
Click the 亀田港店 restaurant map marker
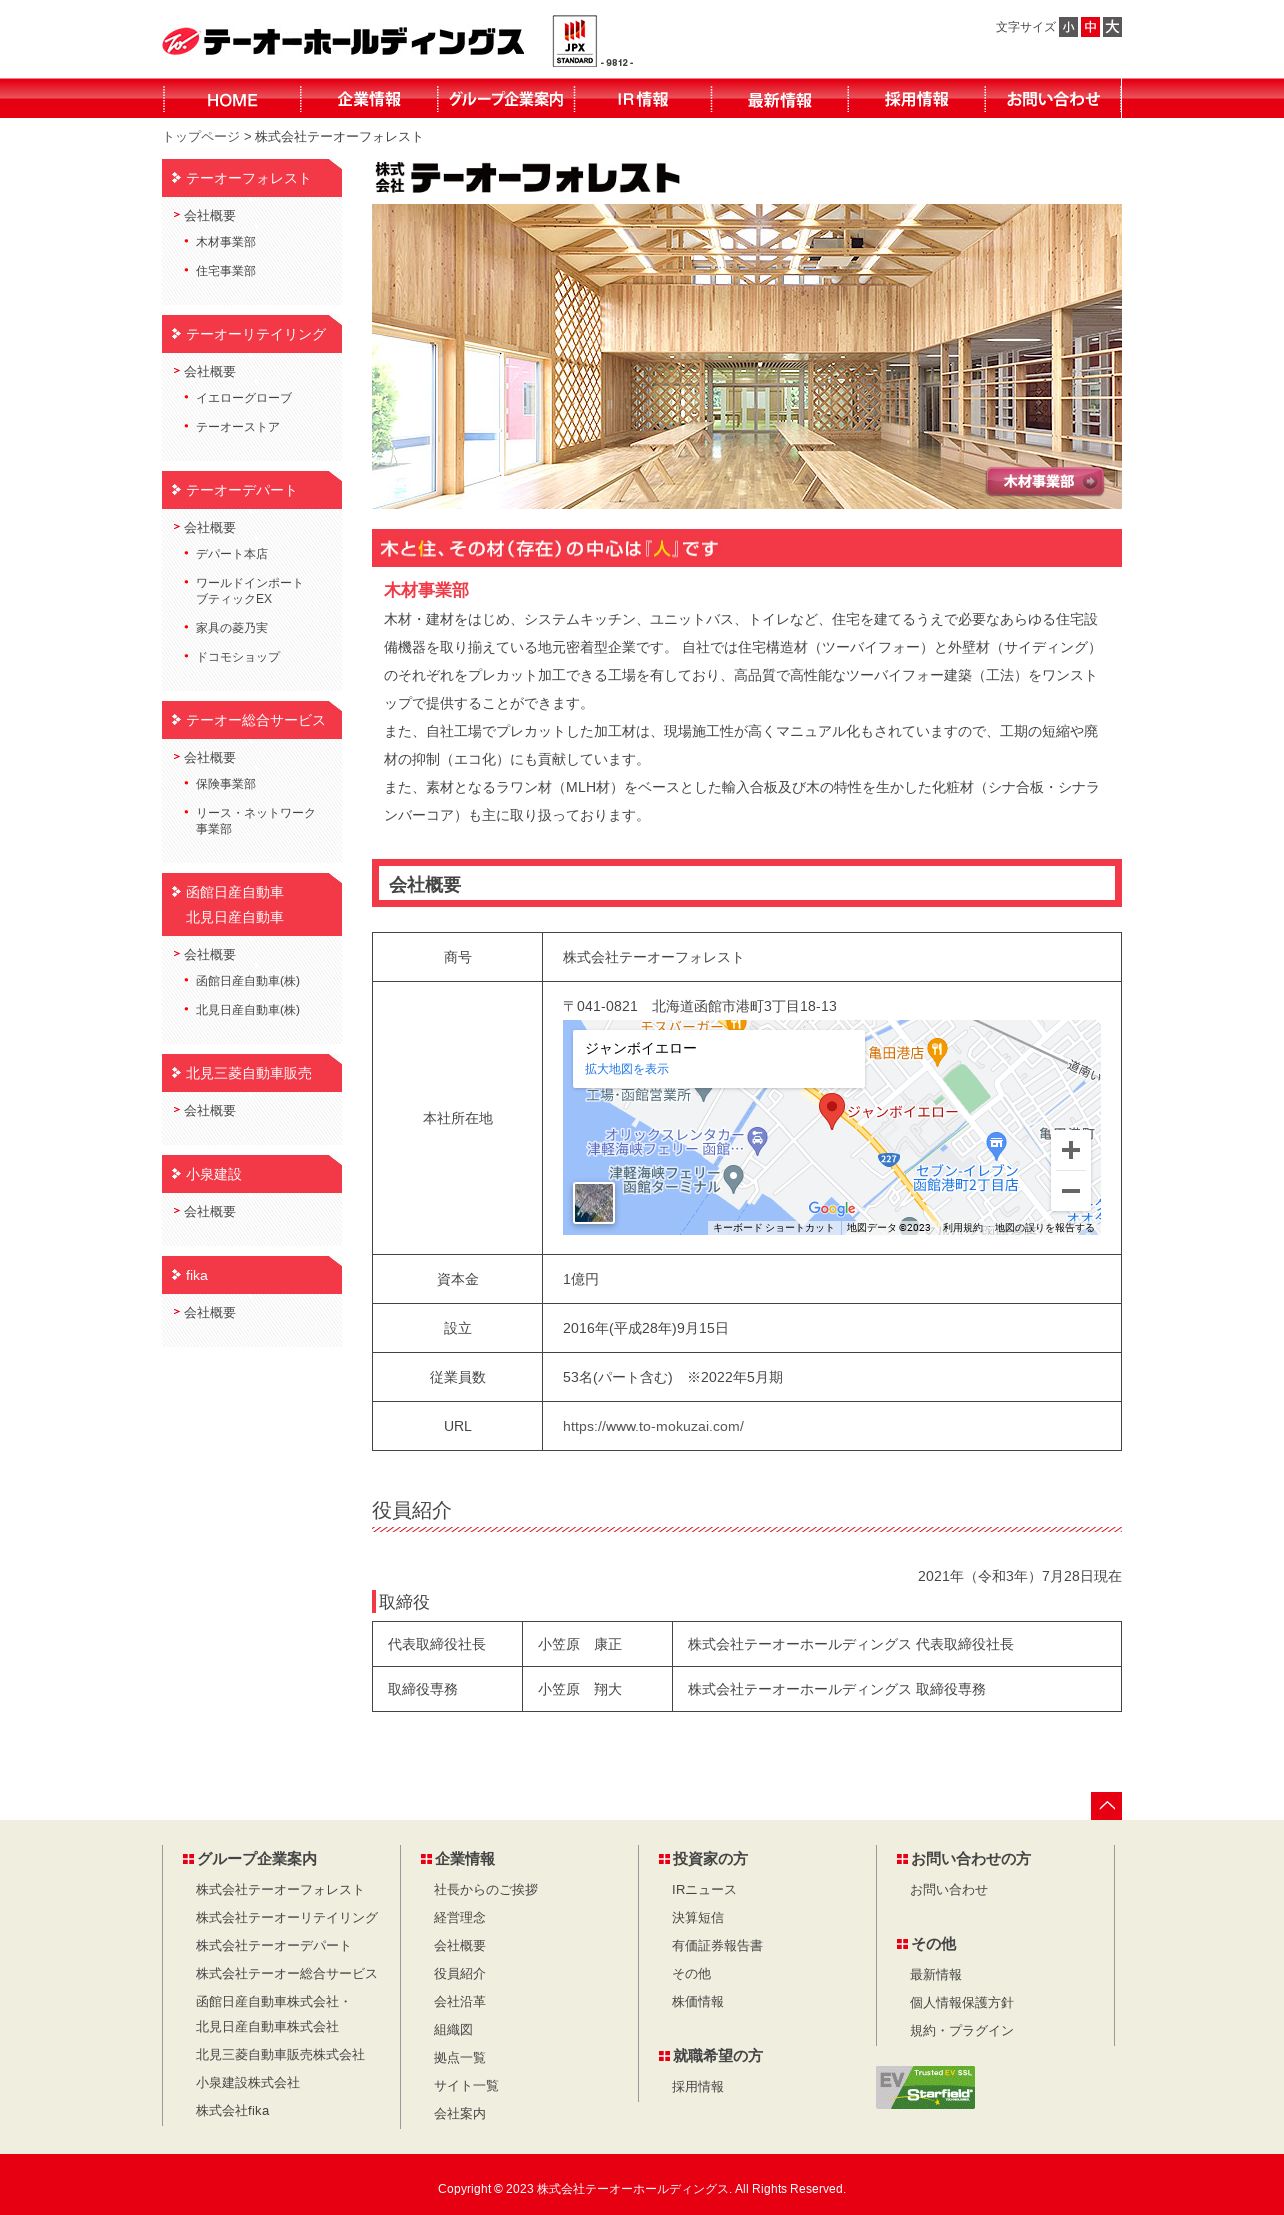point(937,1051)
